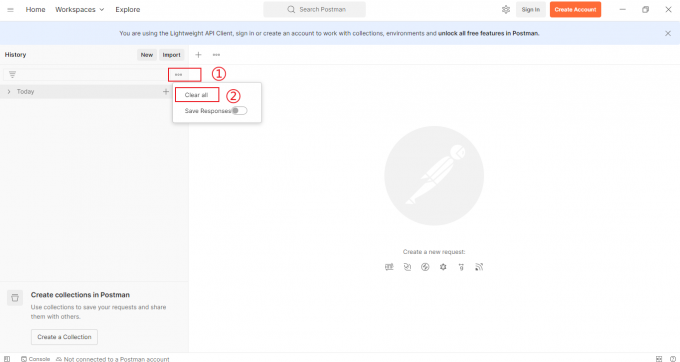
Task: Create a new WebSocket request (hexagon icon)
Action: 443,267
